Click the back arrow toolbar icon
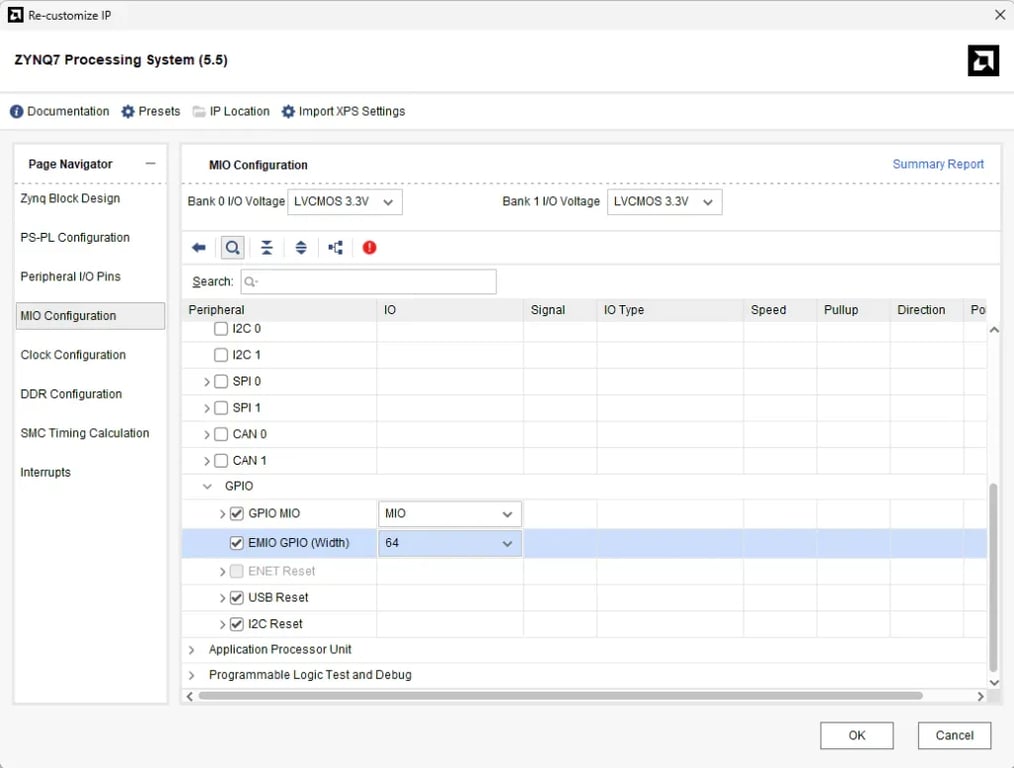Screen dimensions: 1014x768 tap(199, 248)
